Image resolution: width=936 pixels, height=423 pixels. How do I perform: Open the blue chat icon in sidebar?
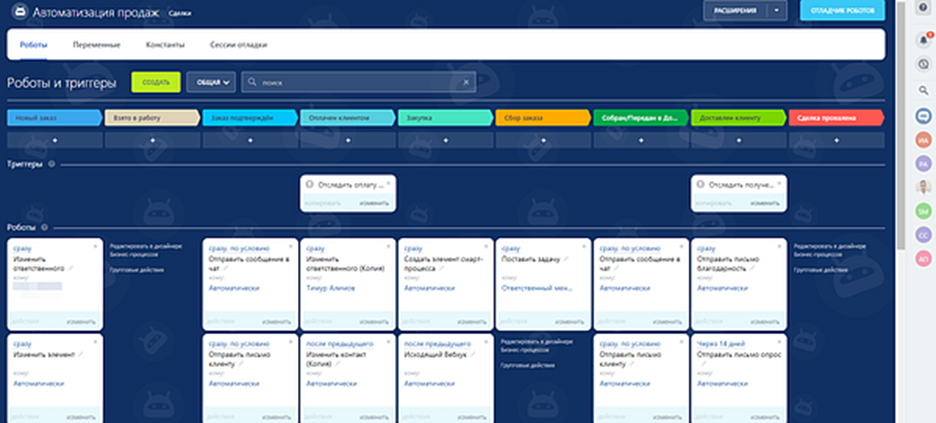coord(923,116)
